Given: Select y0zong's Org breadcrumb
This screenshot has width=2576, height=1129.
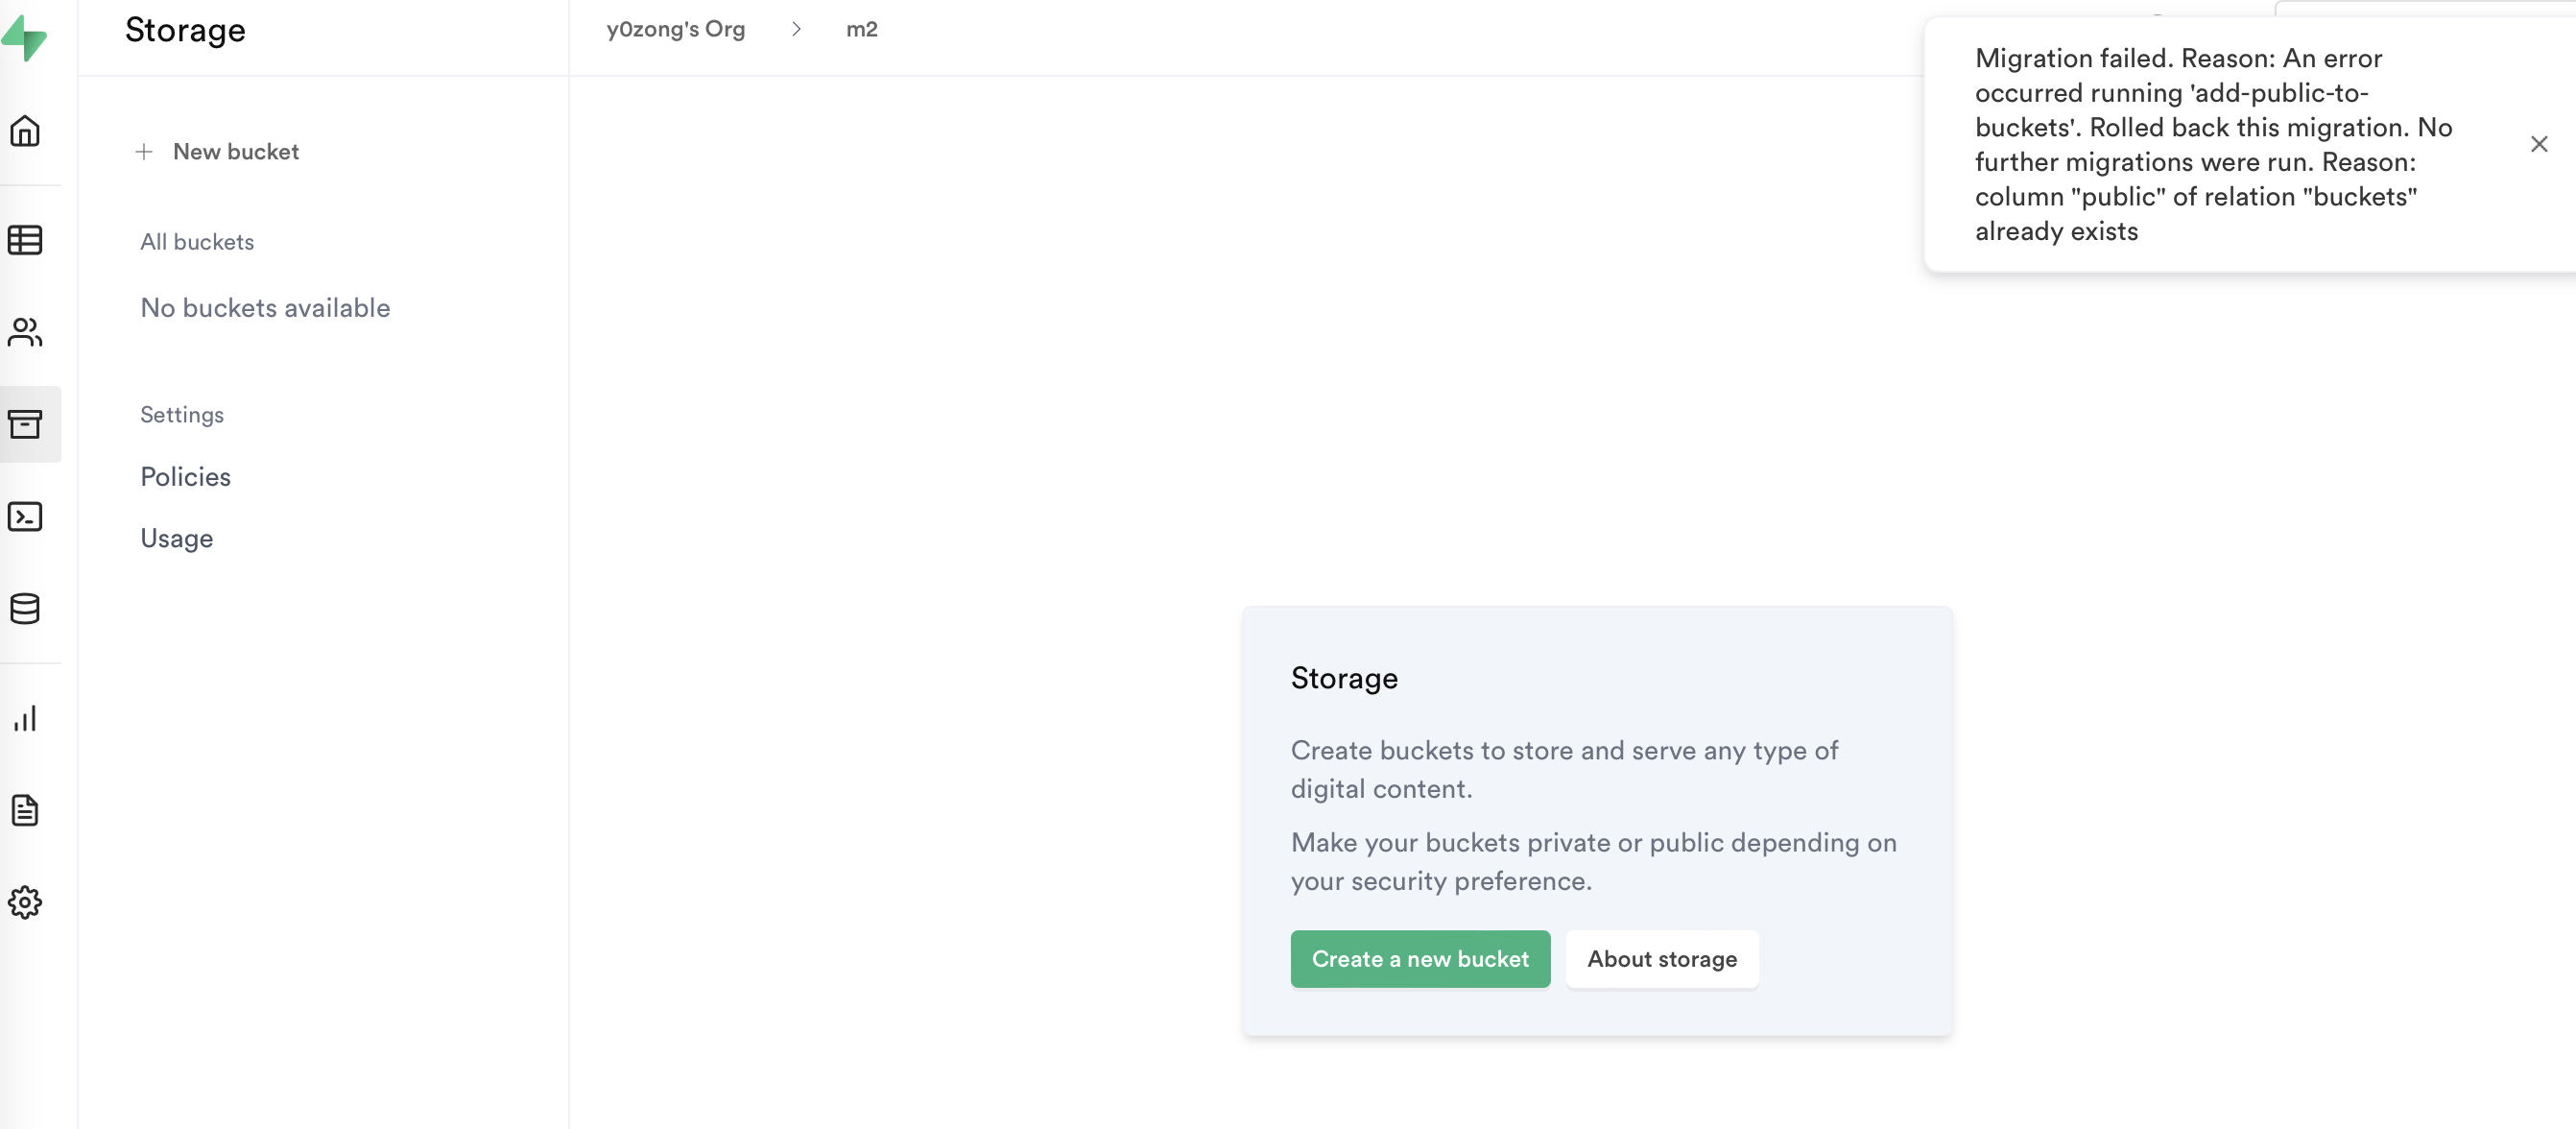Looking at the screenshot, I should [675, 29].
